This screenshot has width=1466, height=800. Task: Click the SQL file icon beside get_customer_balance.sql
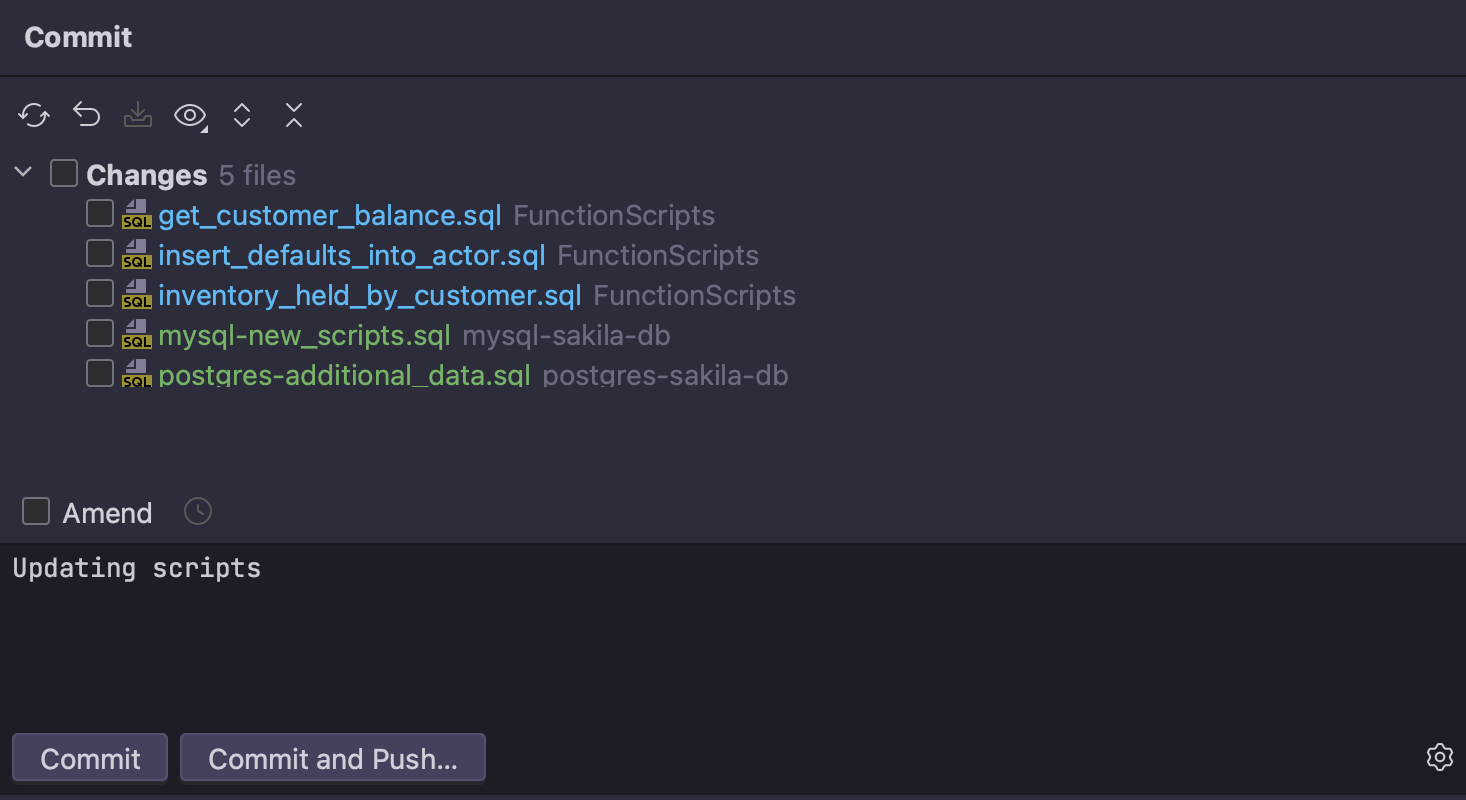pos(136,214)
